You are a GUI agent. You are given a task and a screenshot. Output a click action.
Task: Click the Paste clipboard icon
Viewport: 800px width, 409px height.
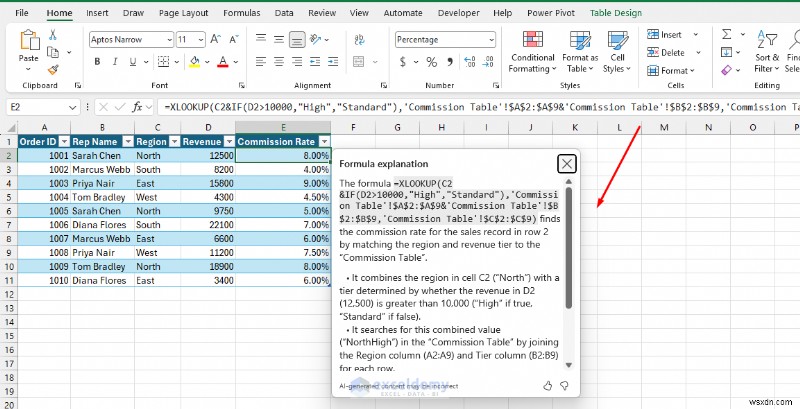pyautogui.click(x=29, y=41)
